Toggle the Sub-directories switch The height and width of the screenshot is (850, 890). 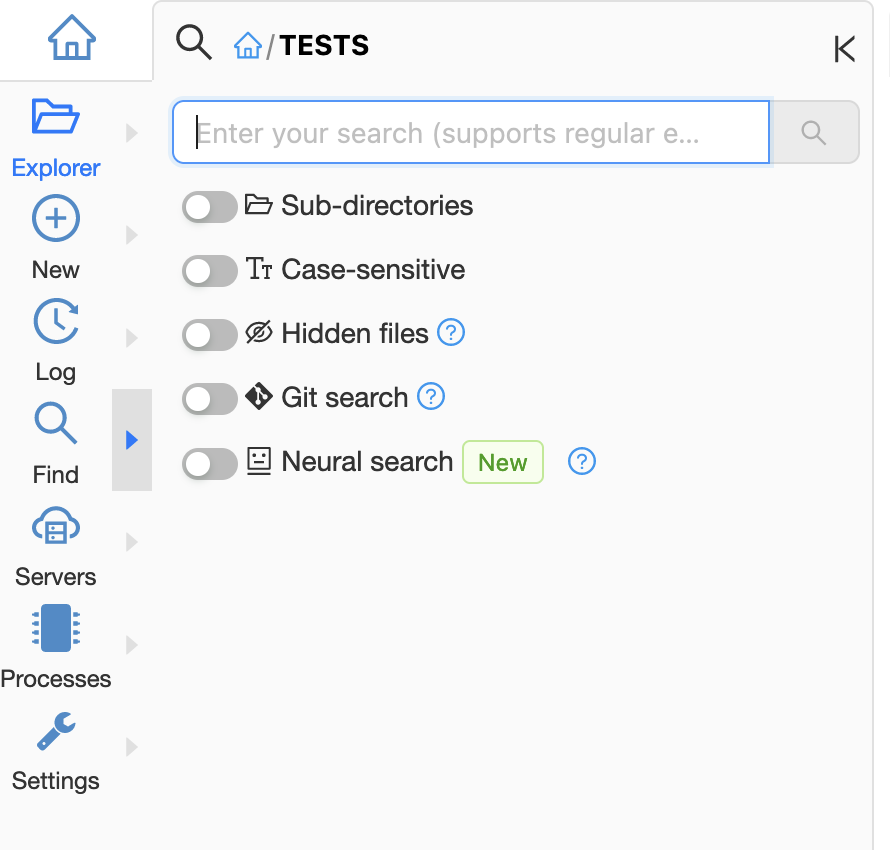209,206
